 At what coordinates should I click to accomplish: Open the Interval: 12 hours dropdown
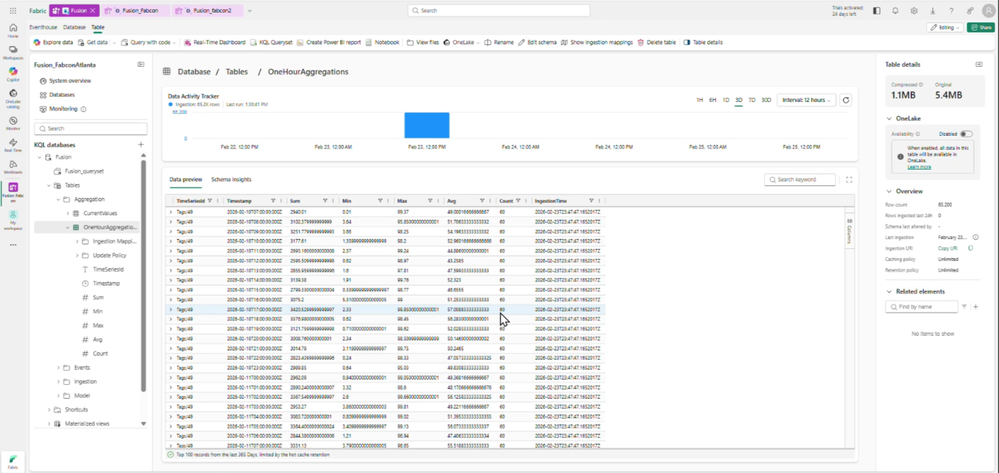click(806, 100)
